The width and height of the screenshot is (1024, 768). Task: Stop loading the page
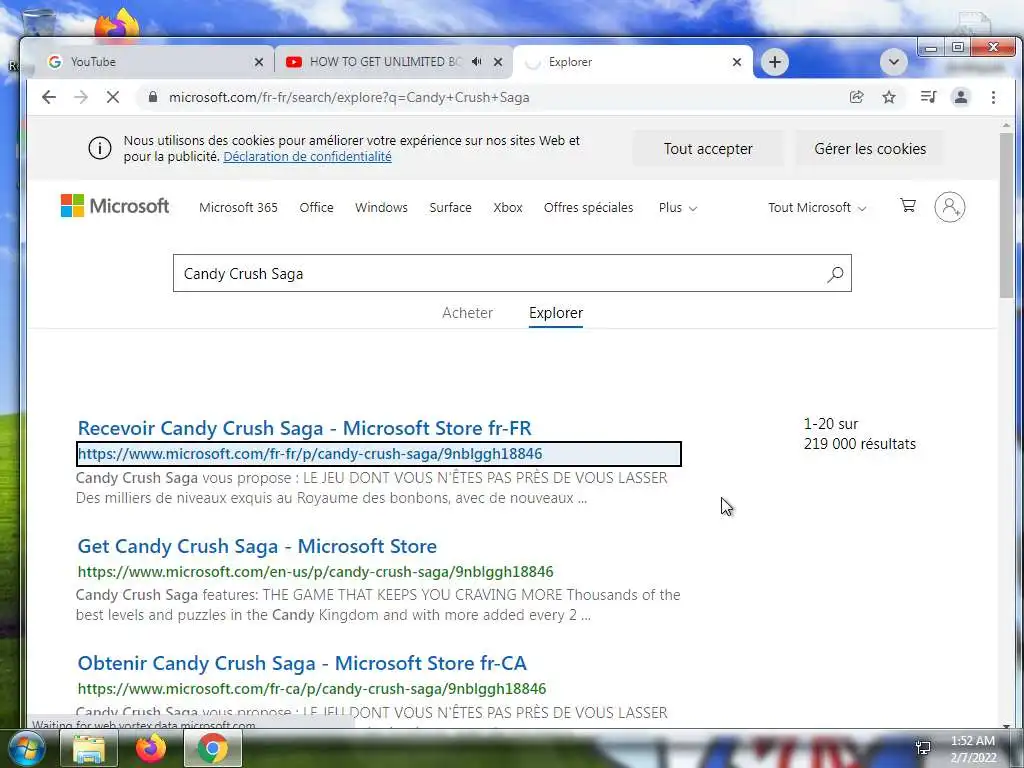113,97
